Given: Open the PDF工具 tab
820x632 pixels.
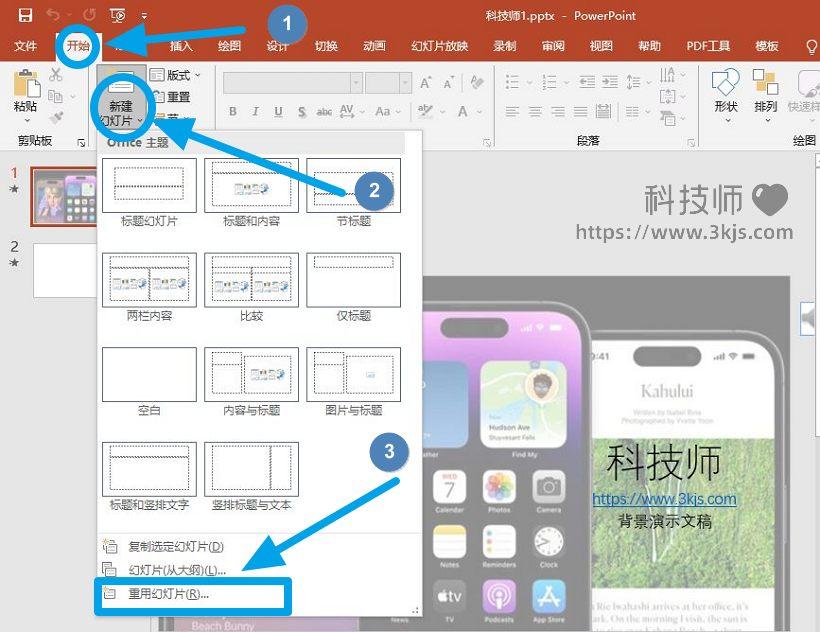Looking at the screenshot, I should click(x=708, y=46).
